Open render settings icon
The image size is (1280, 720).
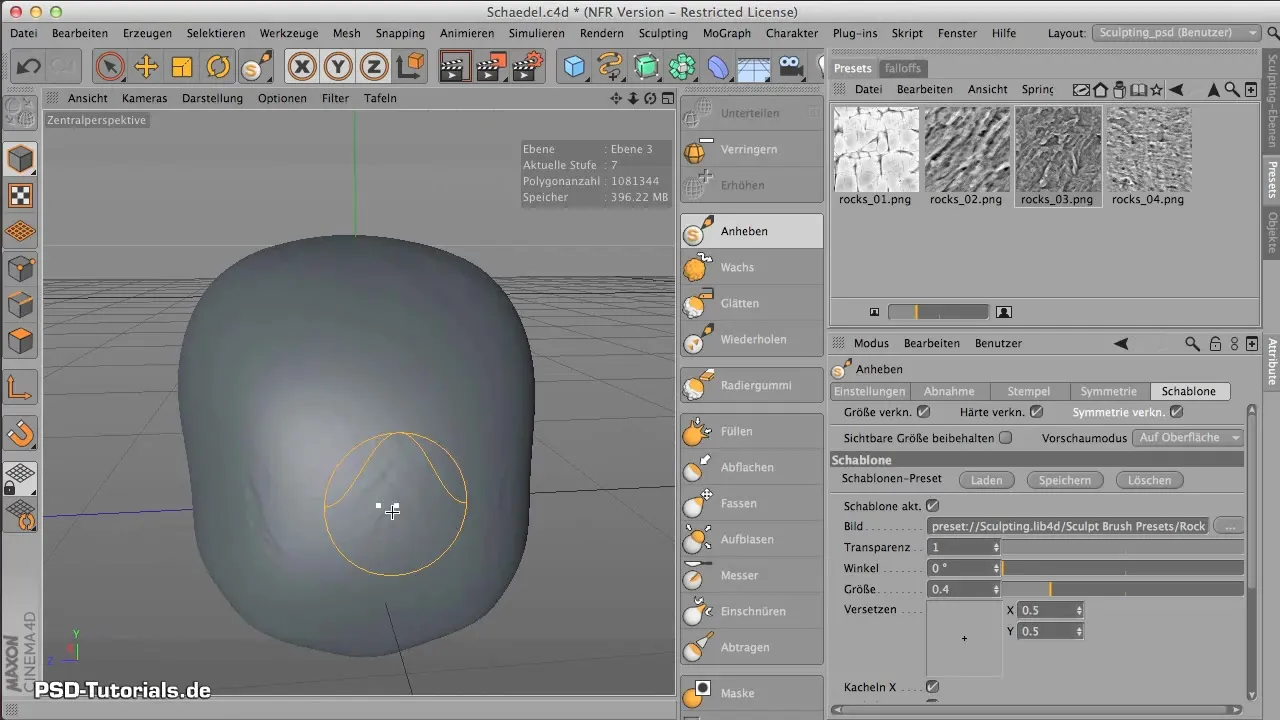click(527, 67)
